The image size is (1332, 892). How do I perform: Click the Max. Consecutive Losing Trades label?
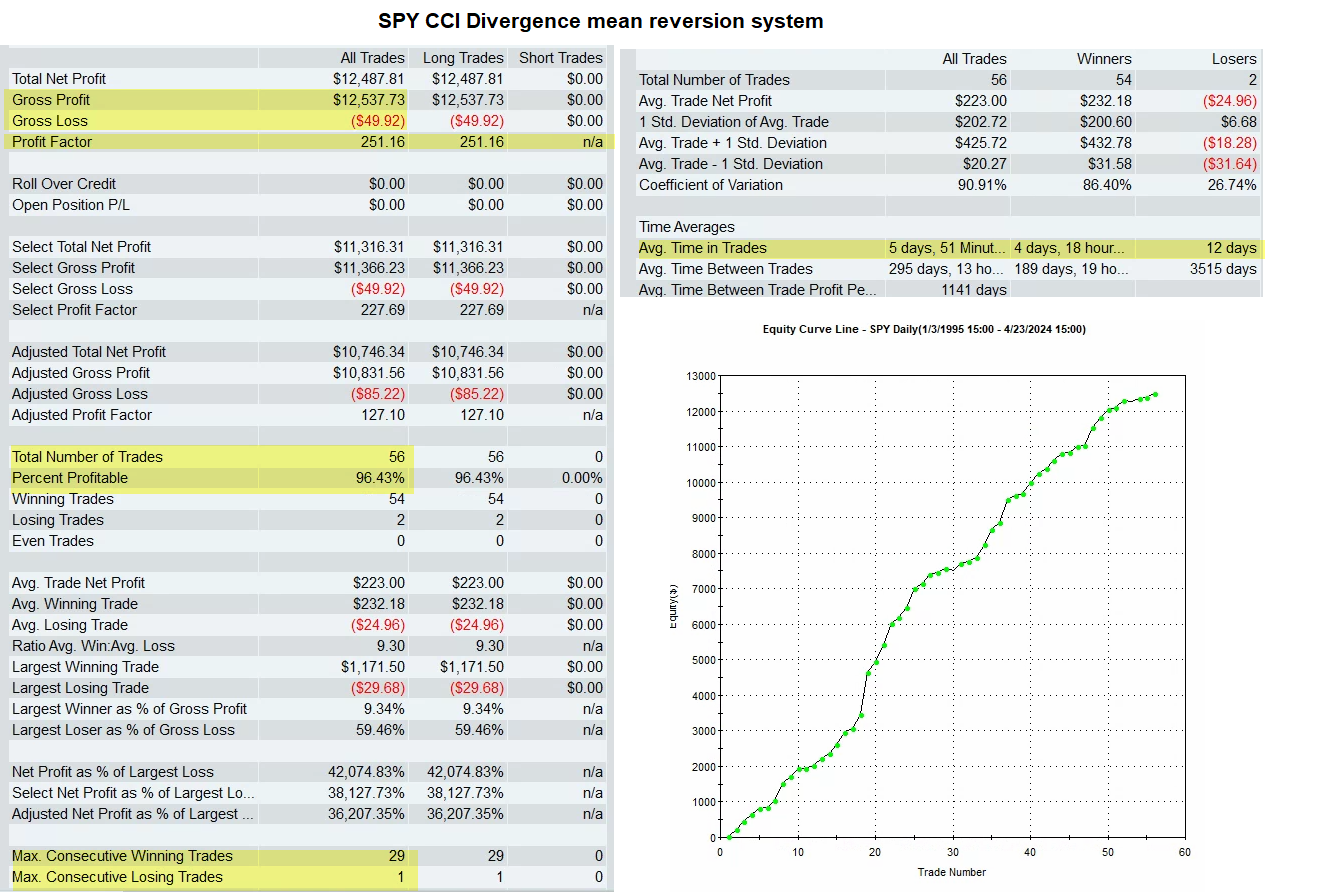point(117,877)
